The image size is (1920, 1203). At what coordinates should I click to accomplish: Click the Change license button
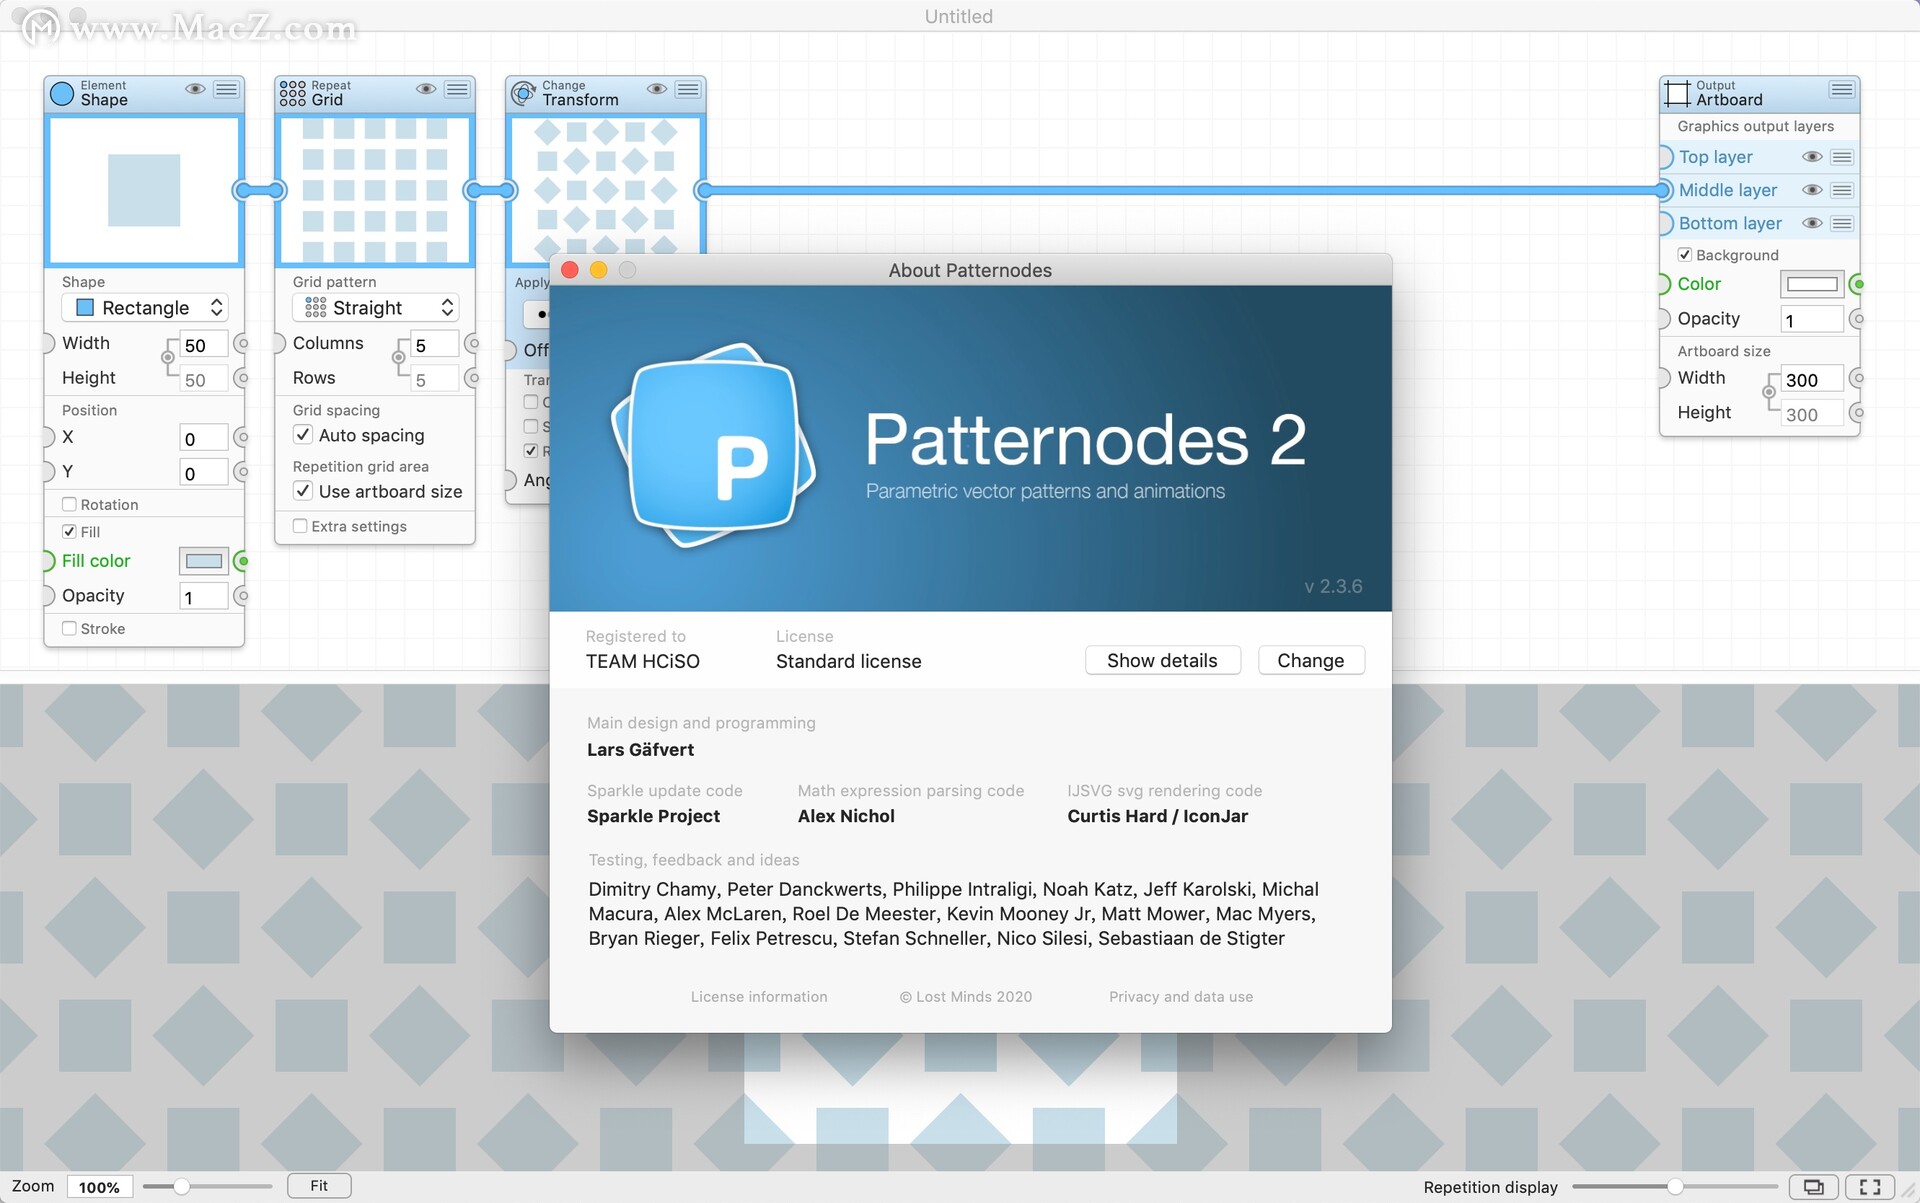[1310, 660]
